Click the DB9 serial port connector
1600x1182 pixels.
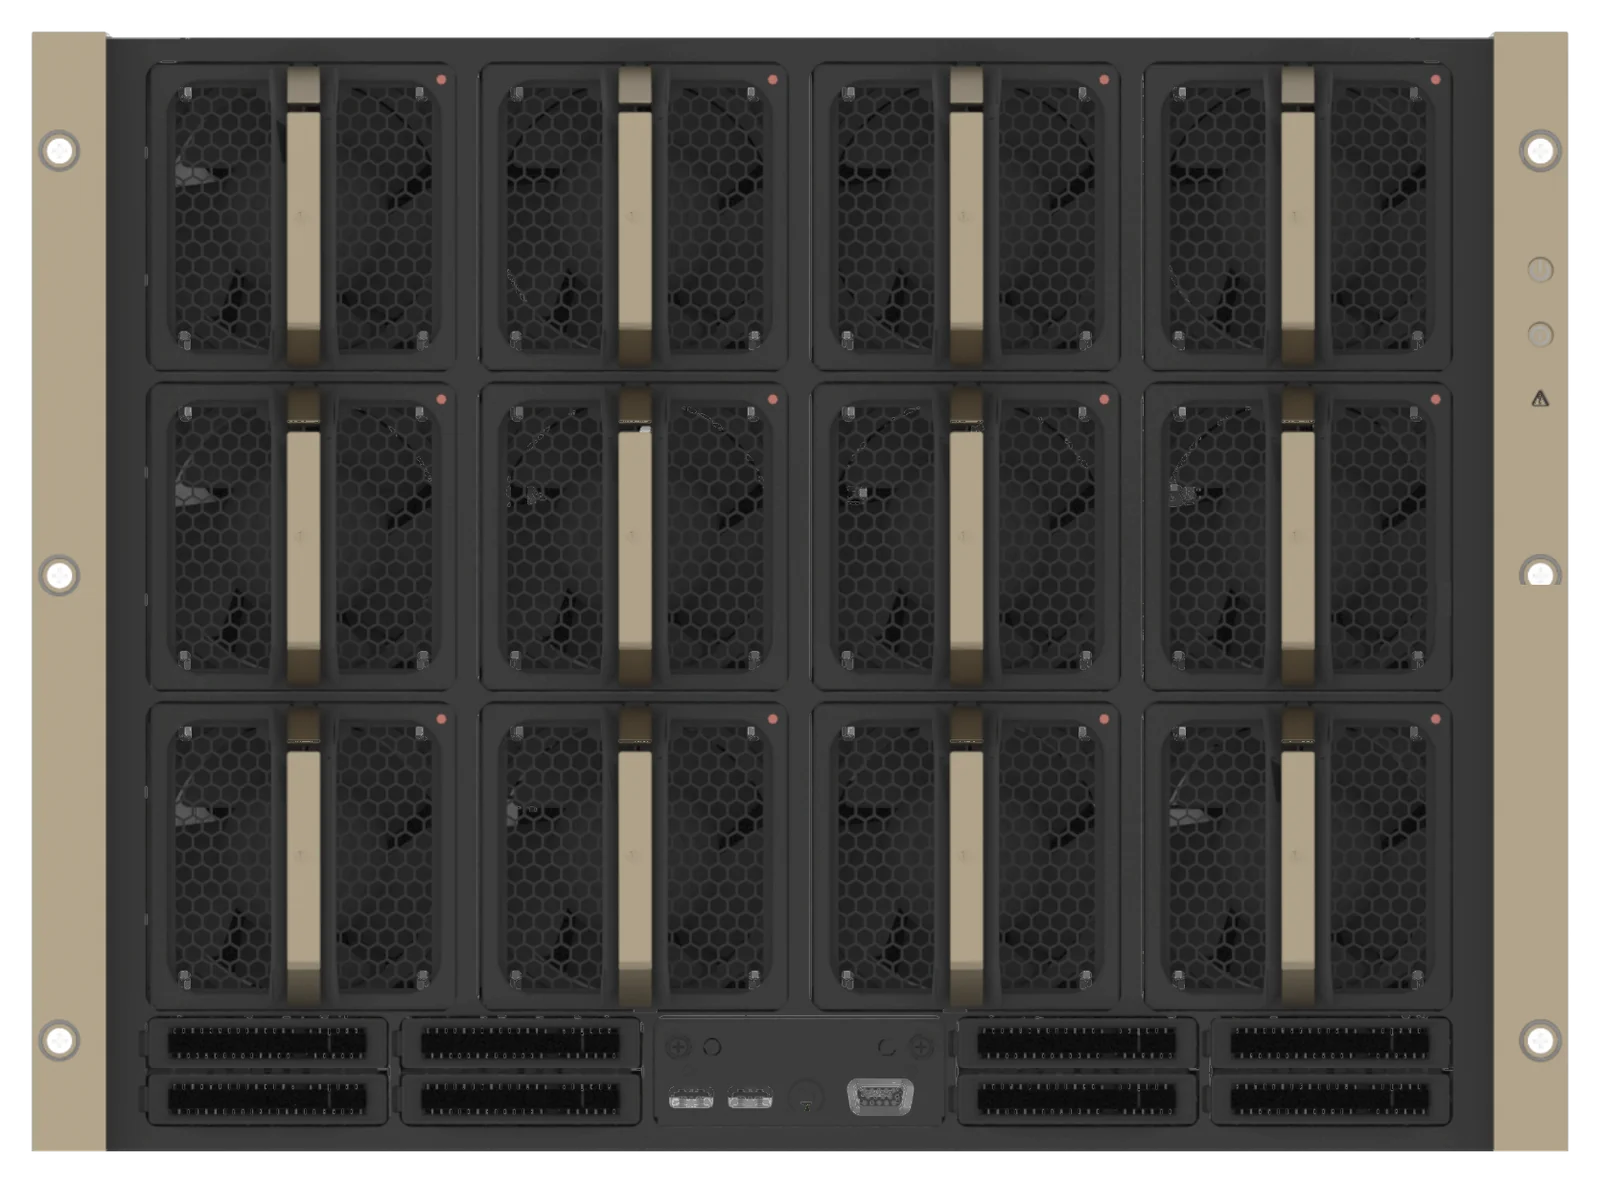(880, 1097)
